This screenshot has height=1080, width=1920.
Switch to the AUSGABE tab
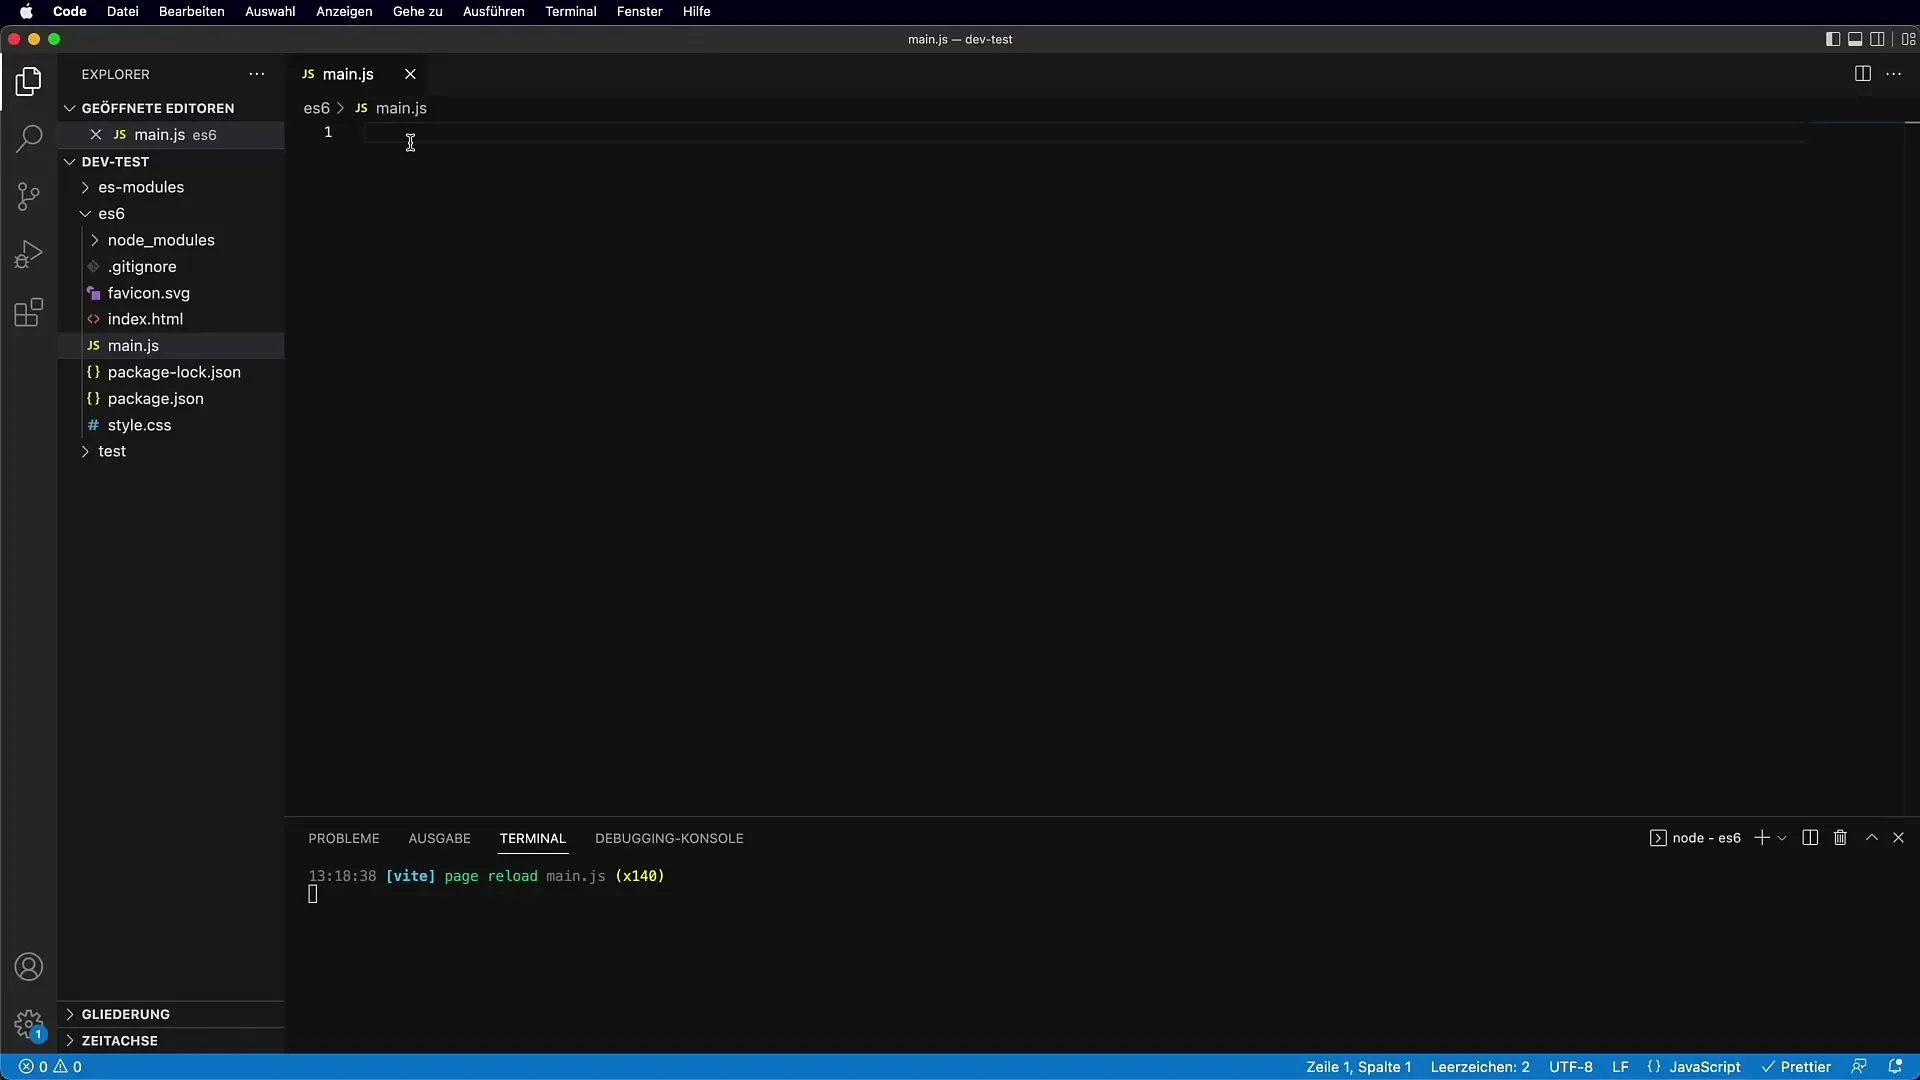[439, 838]
